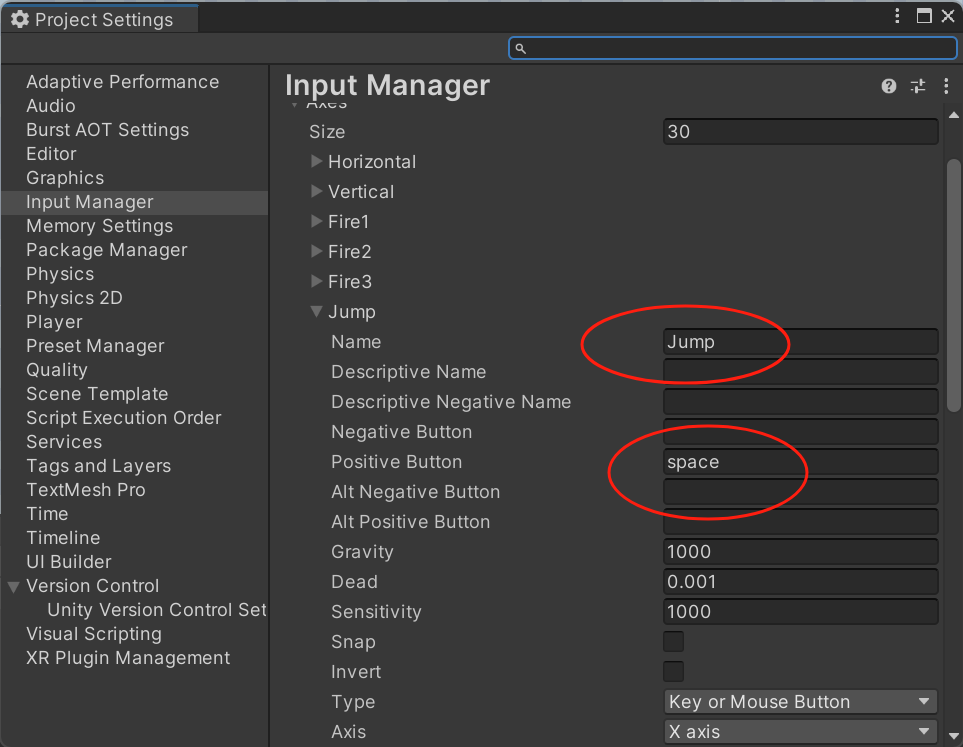
Task: Enable Snap for the Jump axis
Action: 673,641
